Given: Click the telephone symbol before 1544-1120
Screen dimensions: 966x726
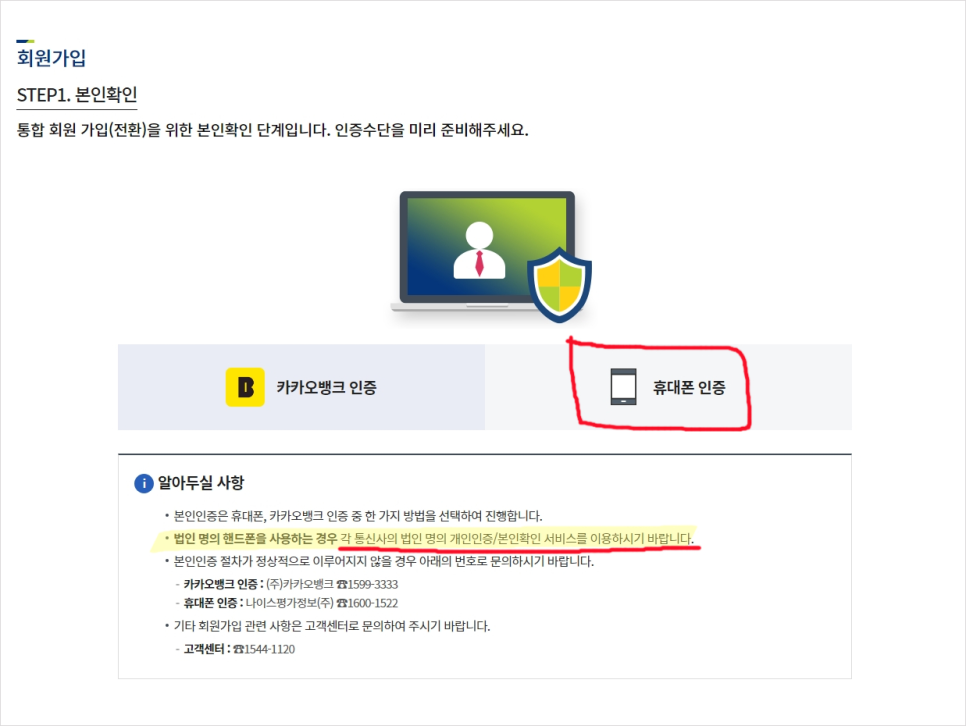Looking at the screenshot, I should coord(239,650).
